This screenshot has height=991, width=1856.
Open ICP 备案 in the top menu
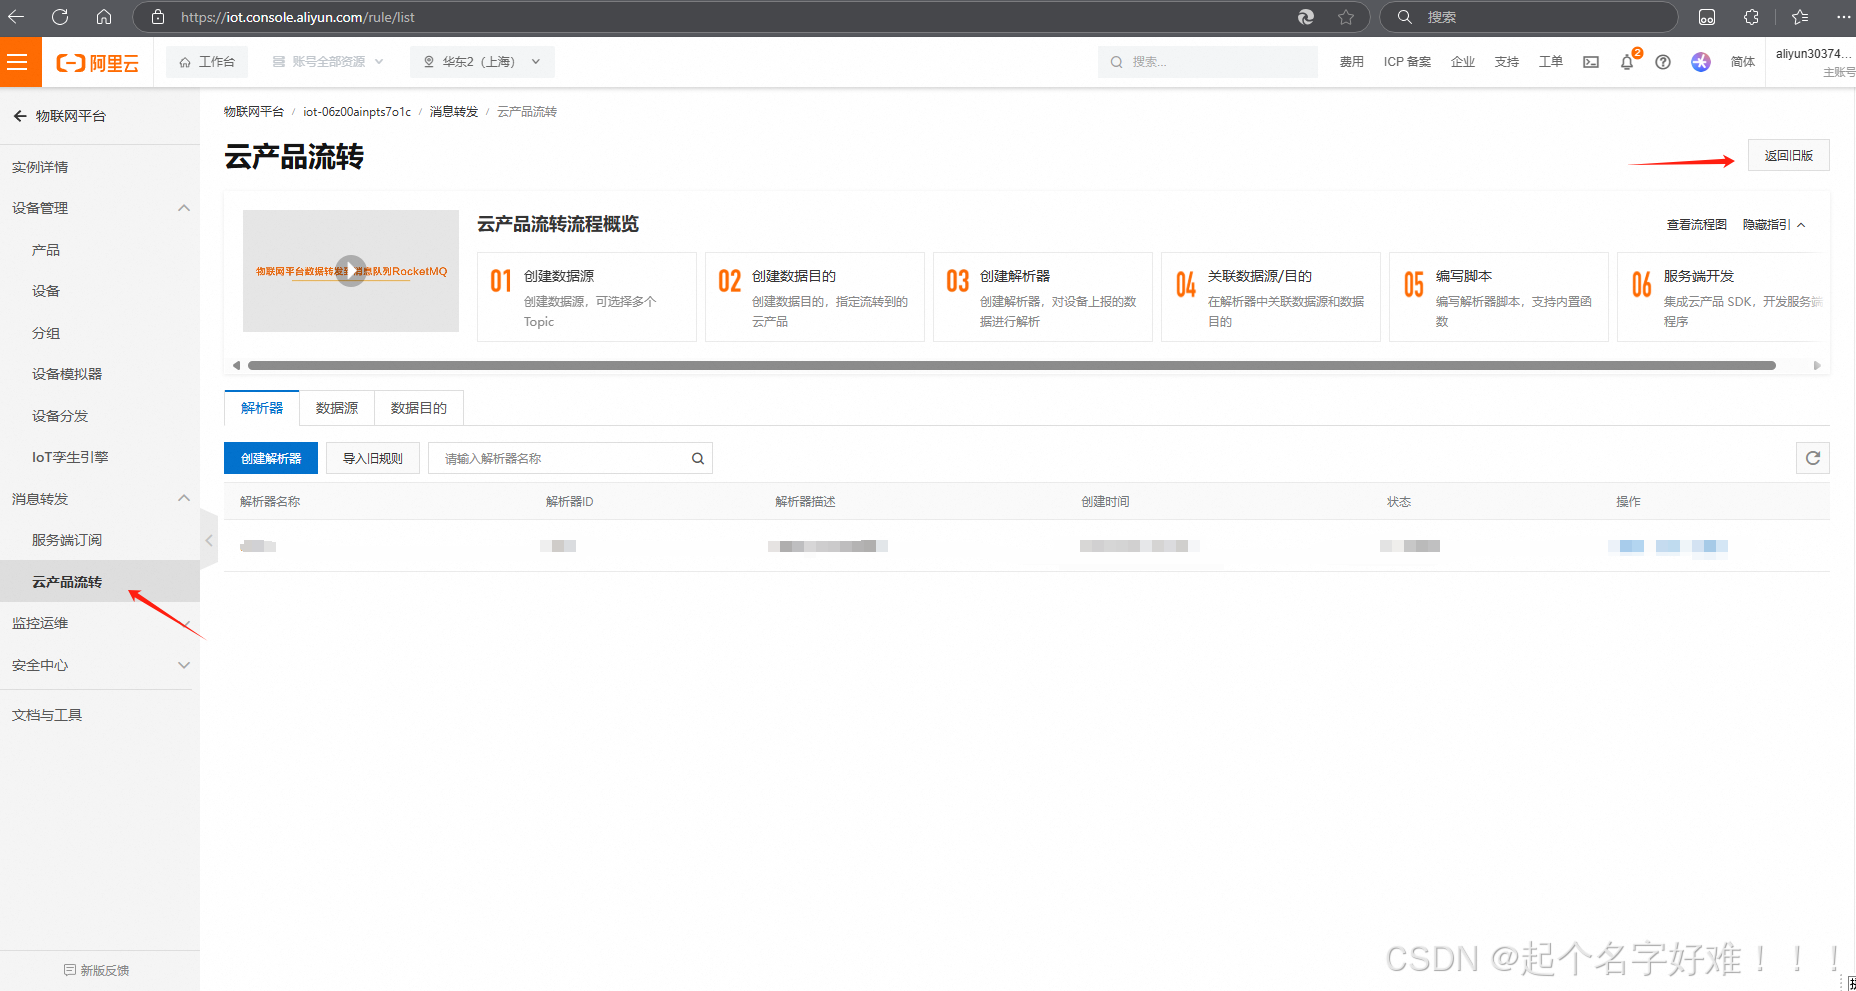(x=1407, y=62)
